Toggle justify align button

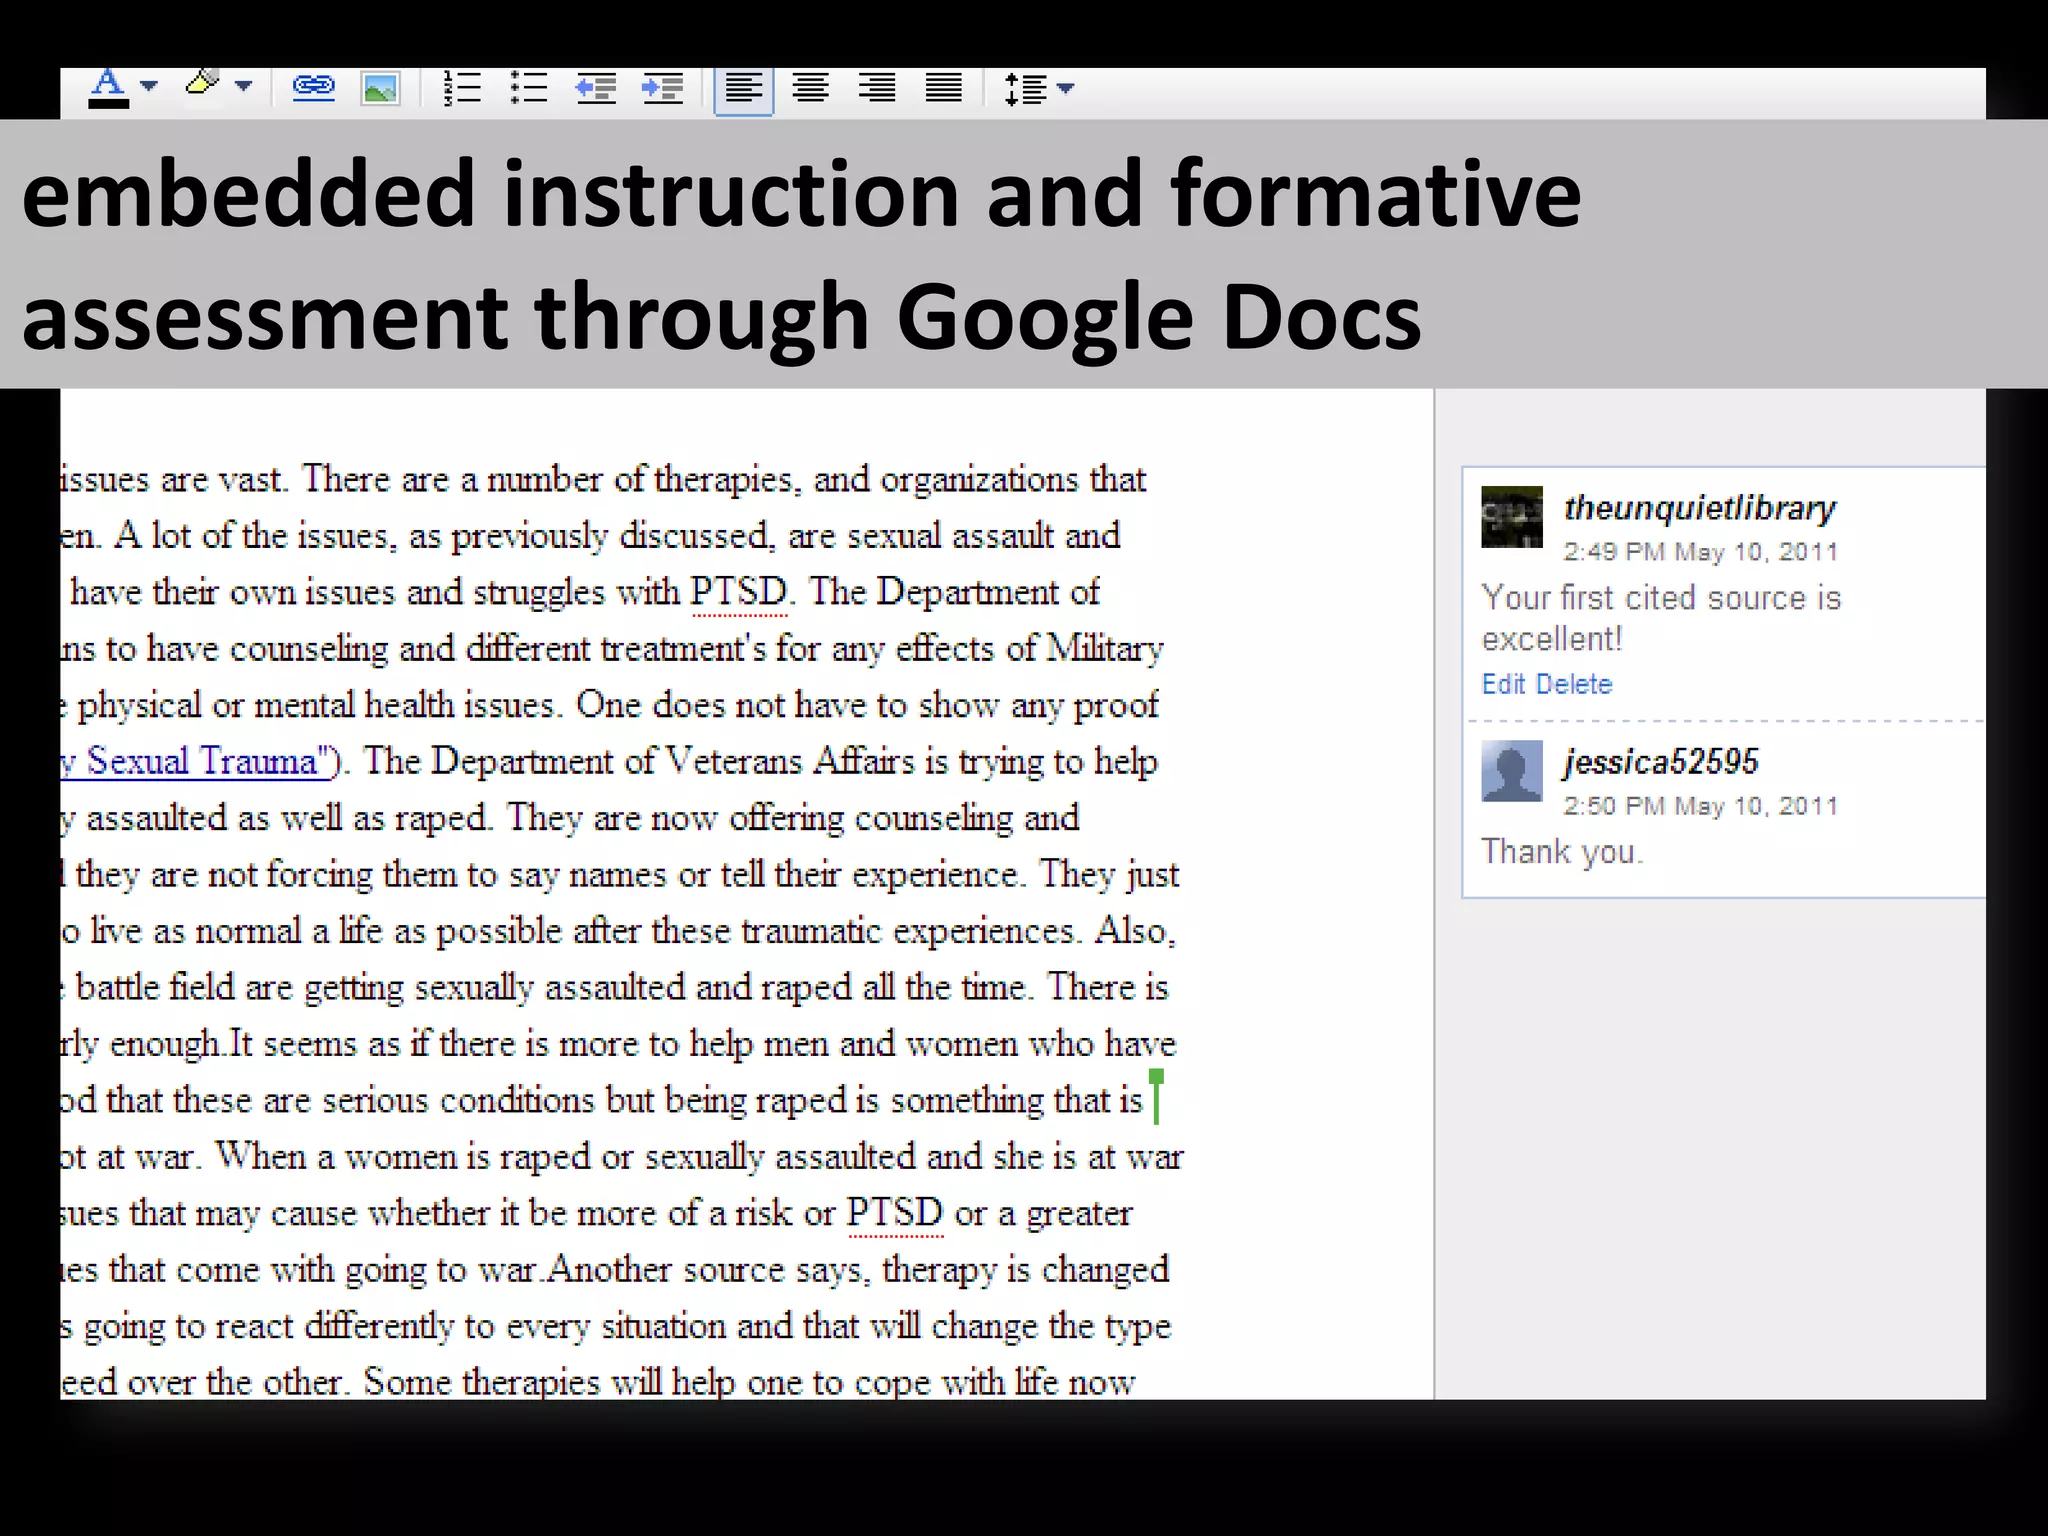pos(943,89)
